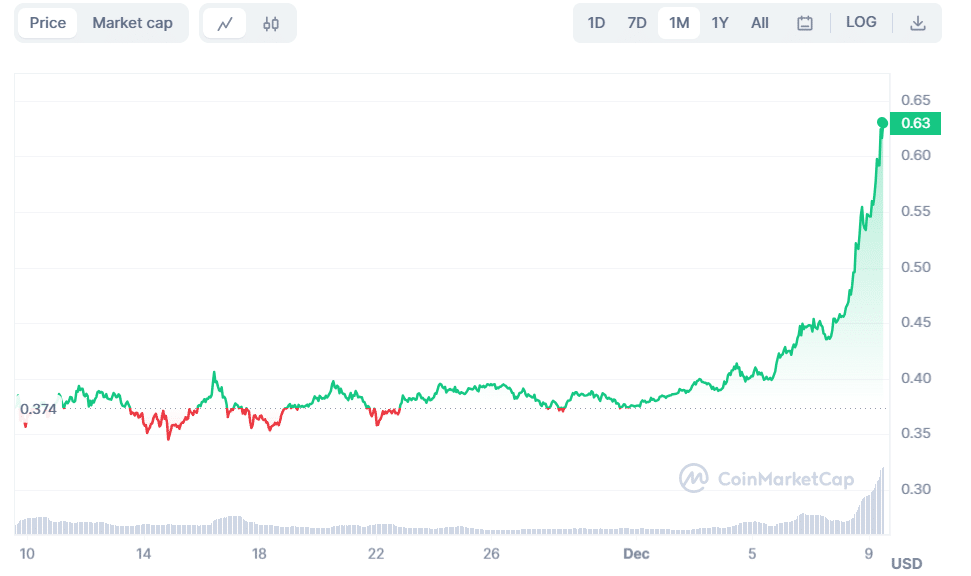The width and height of the screenshot is (971, 576).
Task: Toggle LOG scale on the chart
Action: (861, 22)
